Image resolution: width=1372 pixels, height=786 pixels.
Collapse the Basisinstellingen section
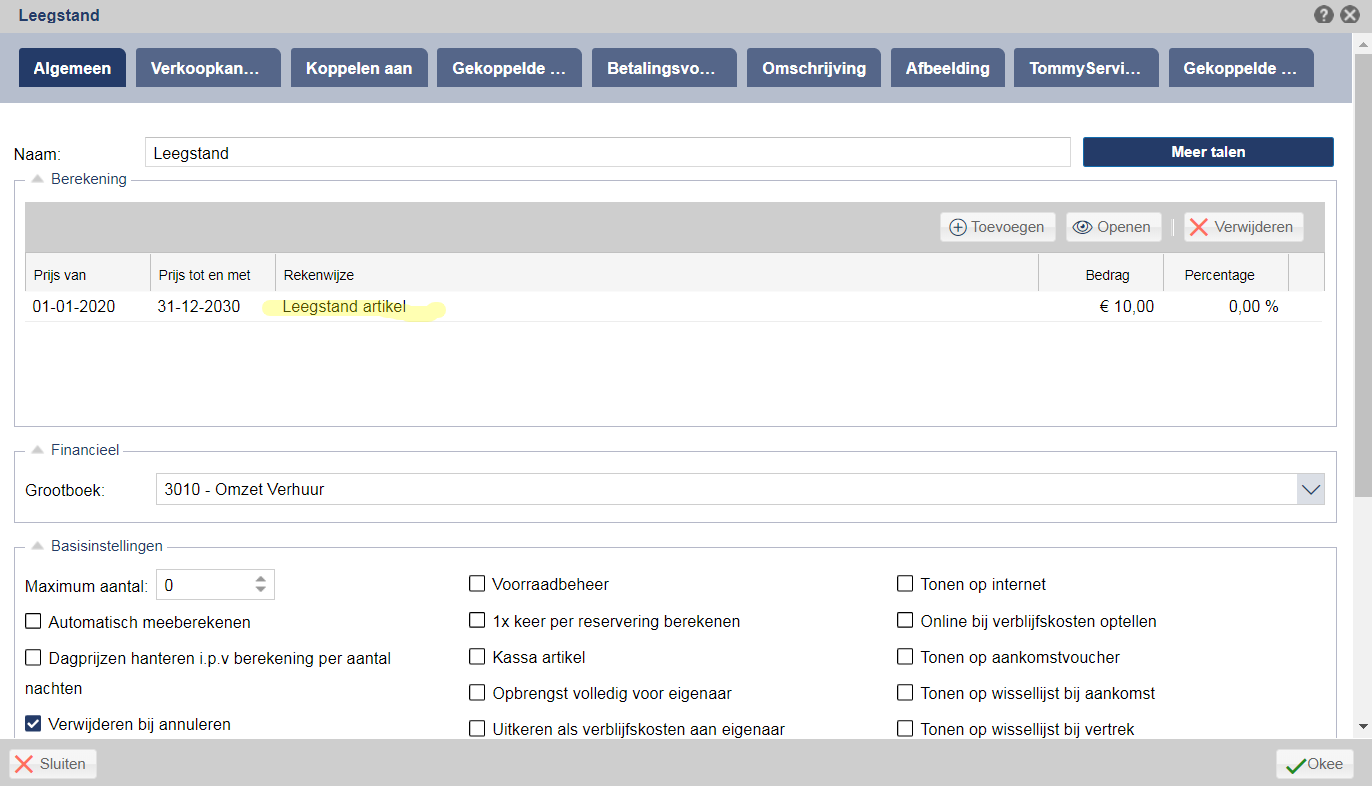(37, 546)
